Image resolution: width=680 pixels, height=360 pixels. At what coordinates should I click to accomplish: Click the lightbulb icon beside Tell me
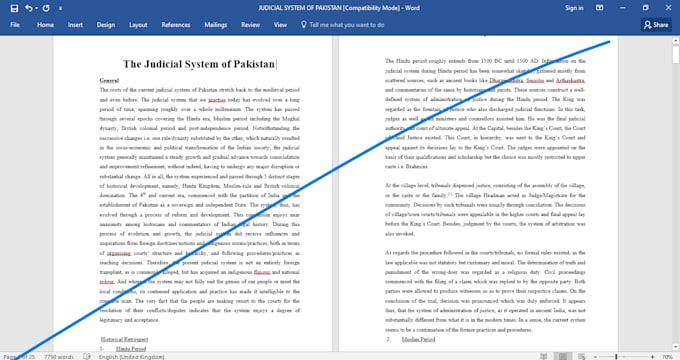click(304, 25)
